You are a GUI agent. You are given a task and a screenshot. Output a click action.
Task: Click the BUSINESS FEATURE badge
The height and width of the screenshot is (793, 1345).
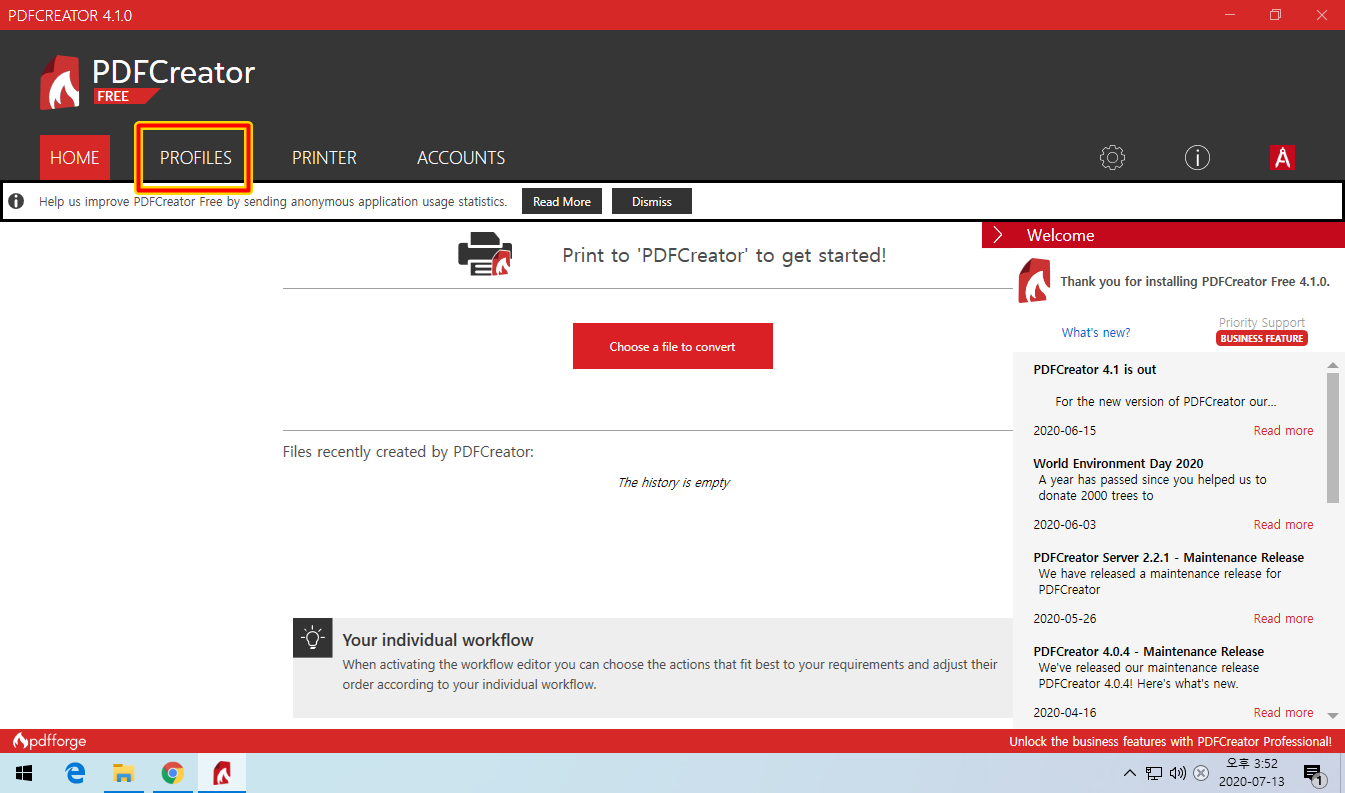point(1262,338)
